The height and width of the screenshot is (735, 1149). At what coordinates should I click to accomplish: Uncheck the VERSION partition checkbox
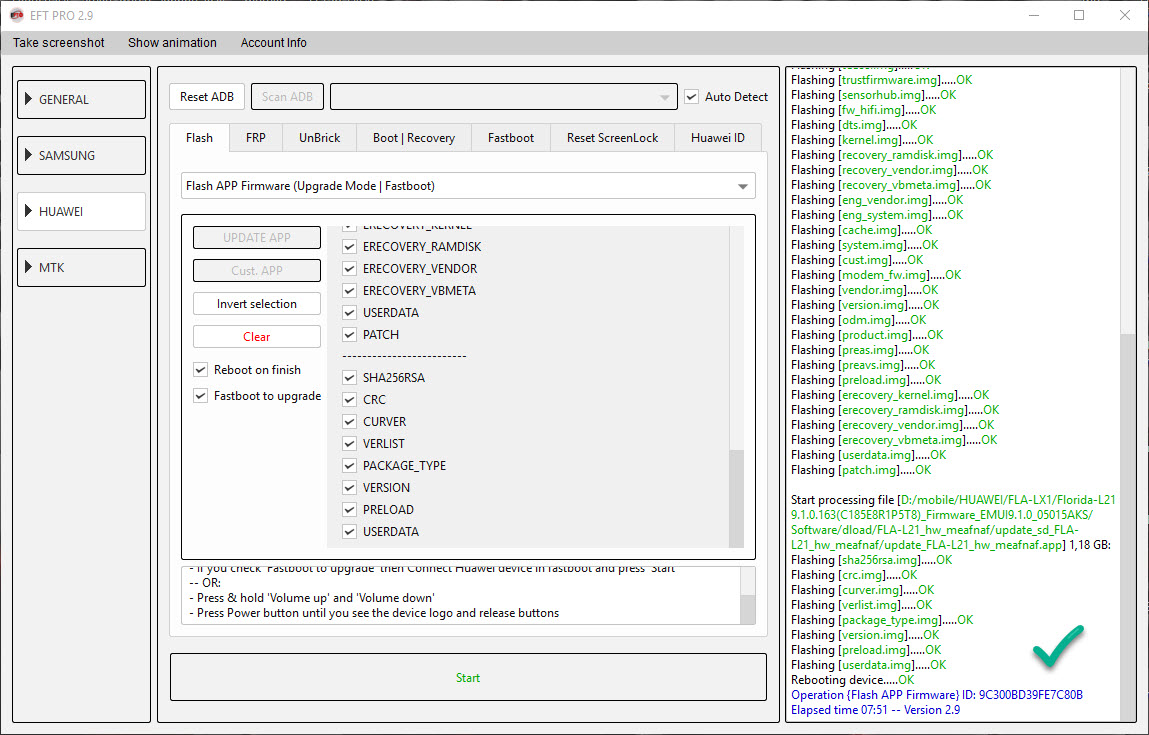click(350, 488)
